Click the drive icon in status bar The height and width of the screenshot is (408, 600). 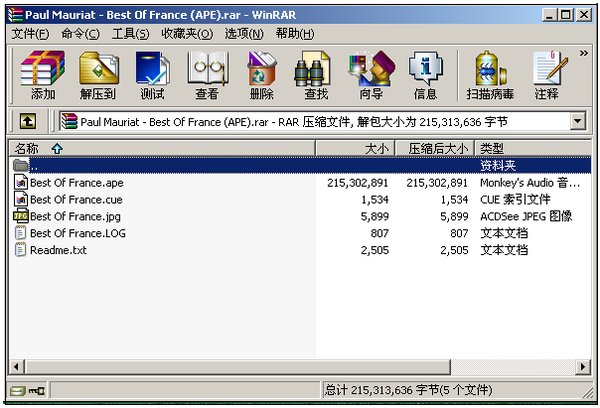17,391
